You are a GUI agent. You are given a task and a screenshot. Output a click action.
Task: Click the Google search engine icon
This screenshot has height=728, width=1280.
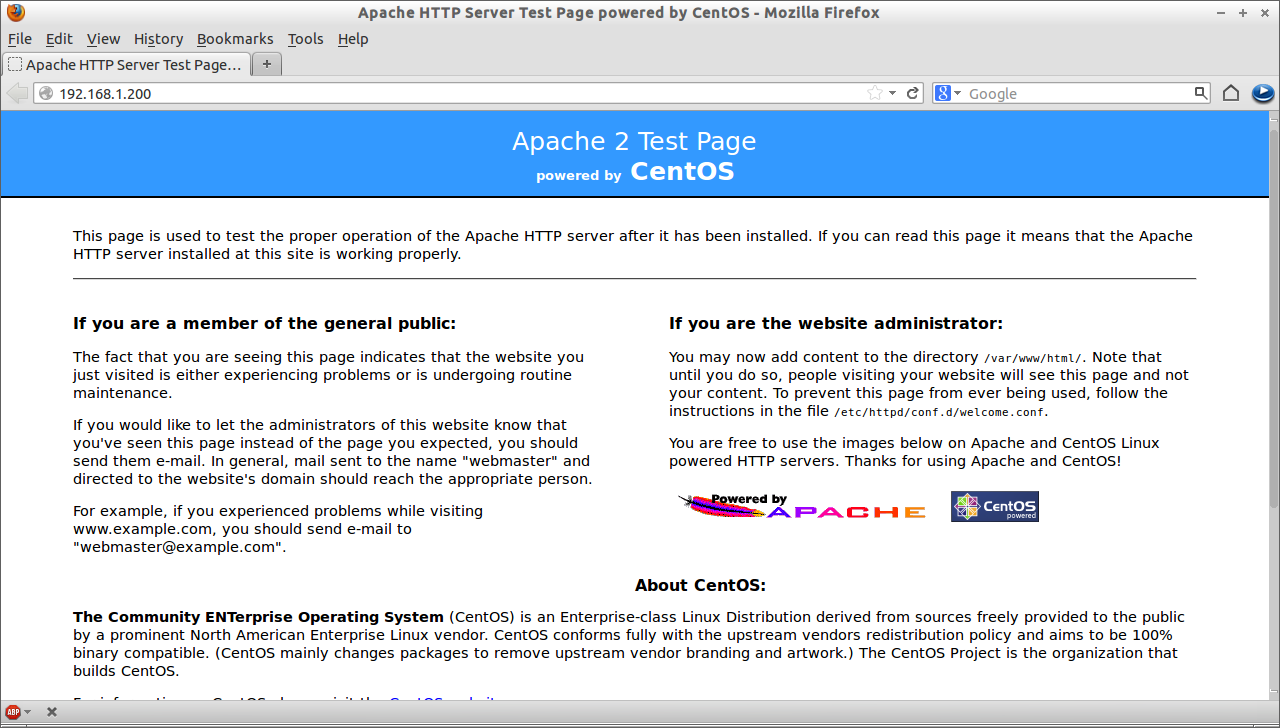(942, 93)
